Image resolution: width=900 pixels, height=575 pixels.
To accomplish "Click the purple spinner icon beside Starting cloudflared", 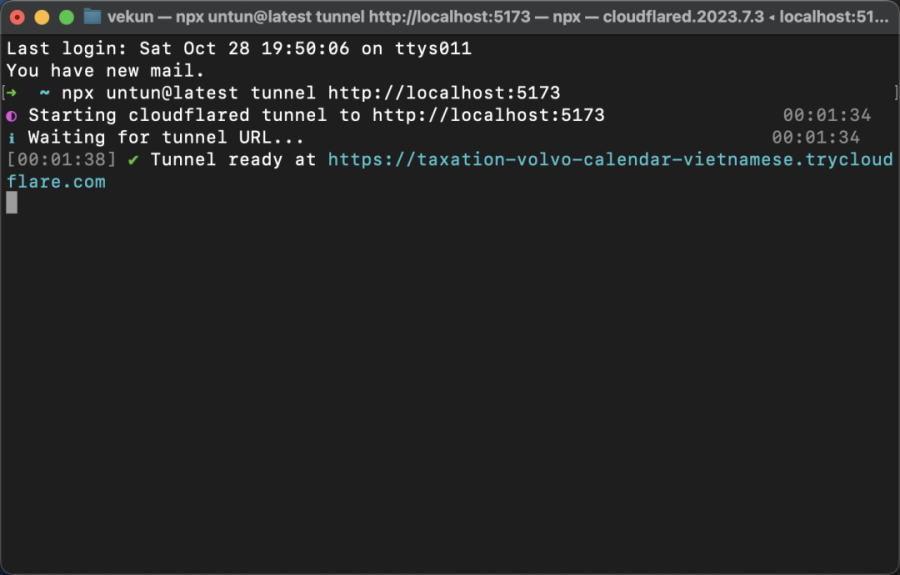I will (x=12, y=116).
